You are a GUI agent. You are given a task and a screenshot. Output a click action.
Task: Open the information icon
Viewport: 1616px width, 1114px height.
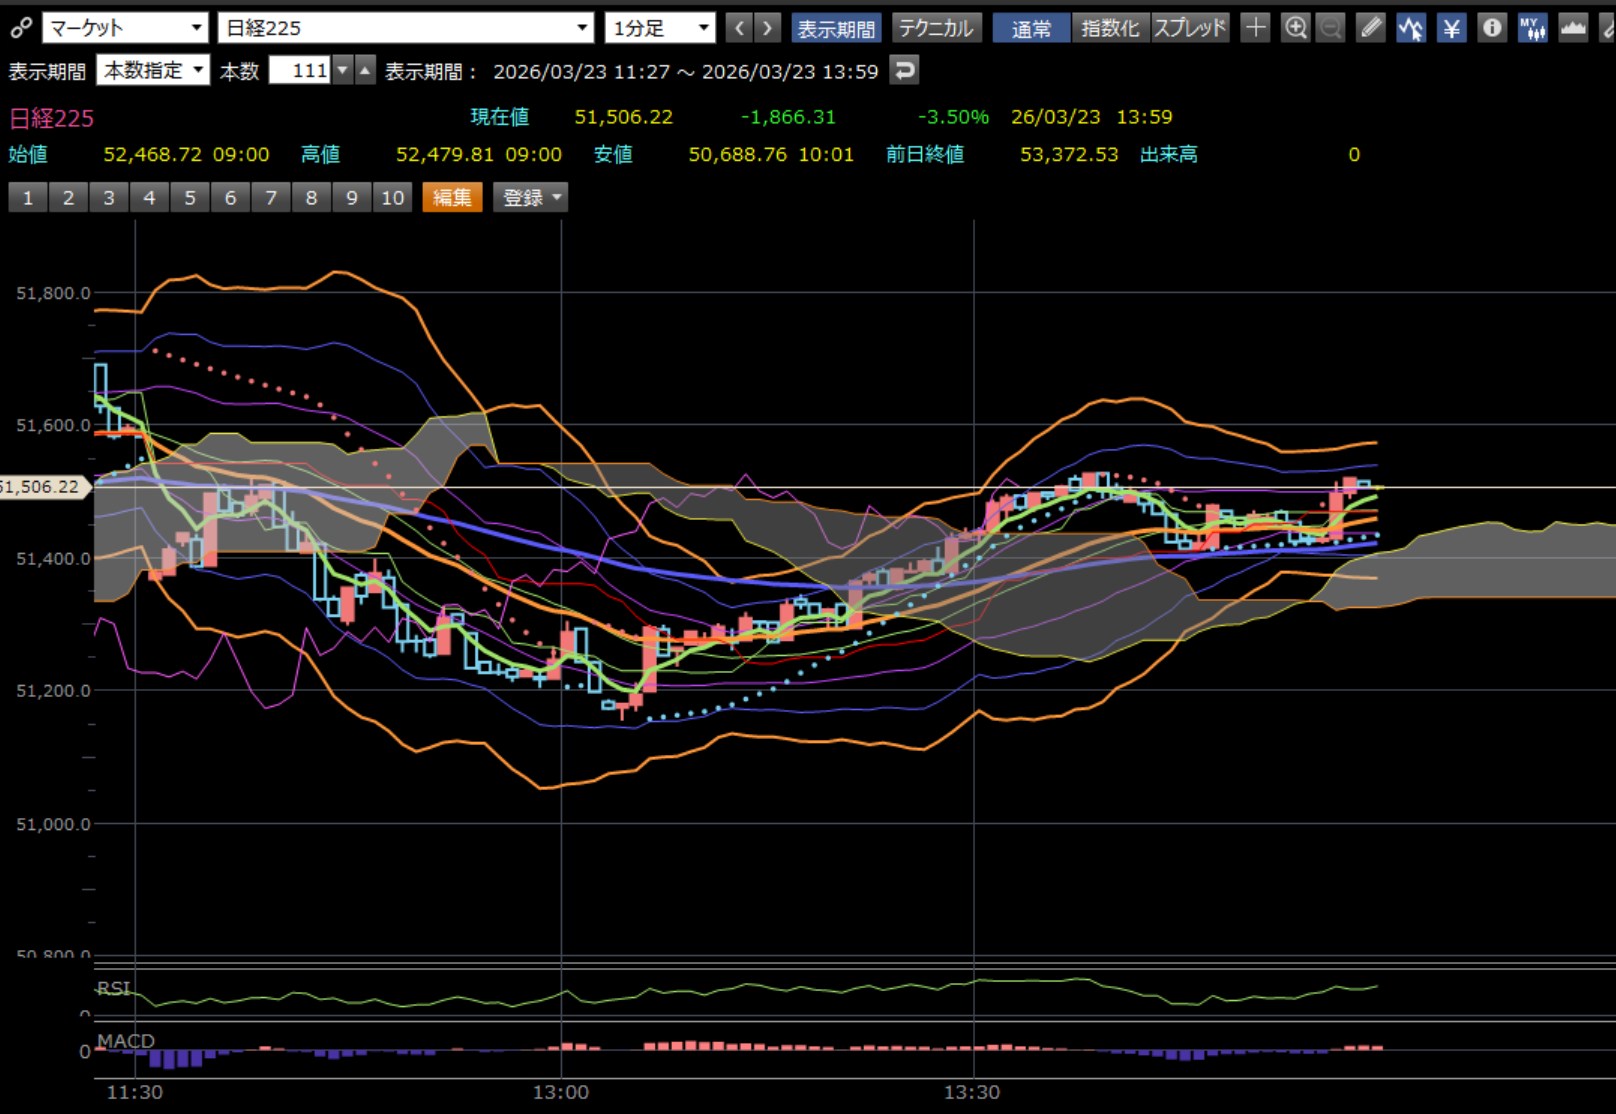coord(1491,28)
